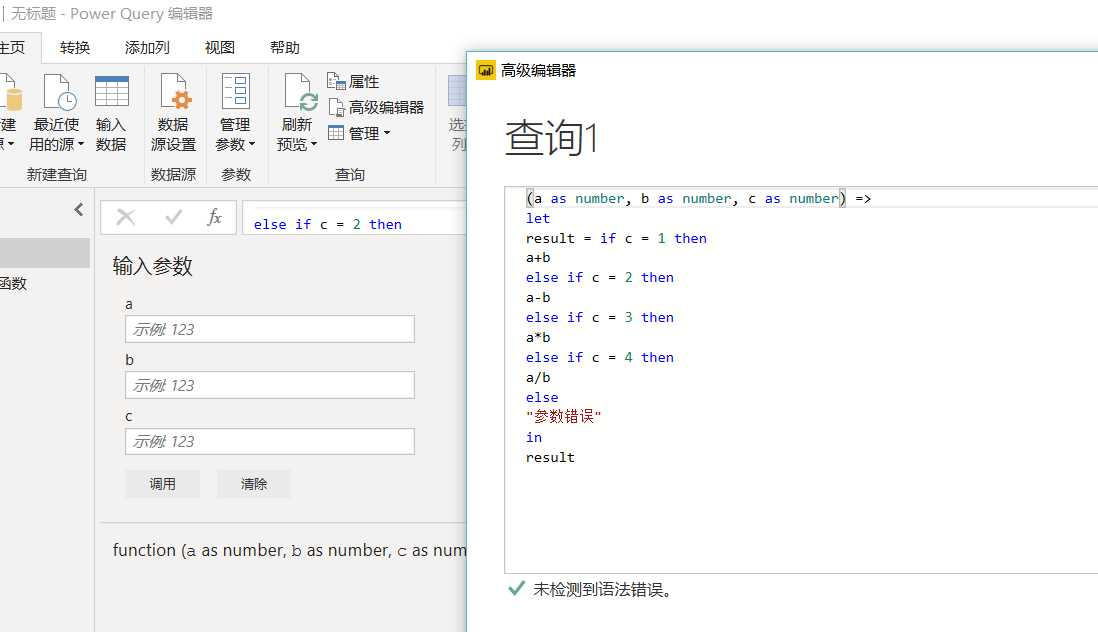Click the 'else if c = 3 then' line

[599, 317]
